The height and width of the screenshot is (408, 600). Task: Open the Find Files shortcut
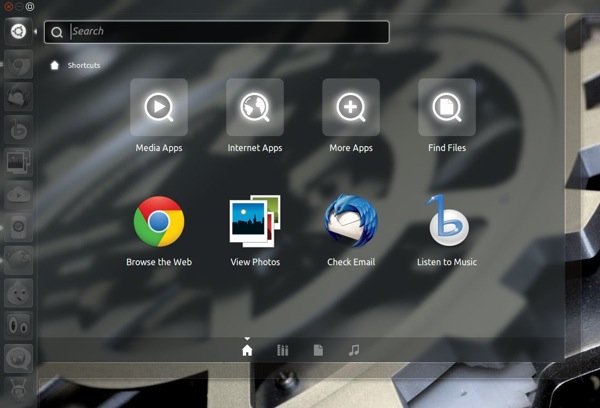(447, 107)
